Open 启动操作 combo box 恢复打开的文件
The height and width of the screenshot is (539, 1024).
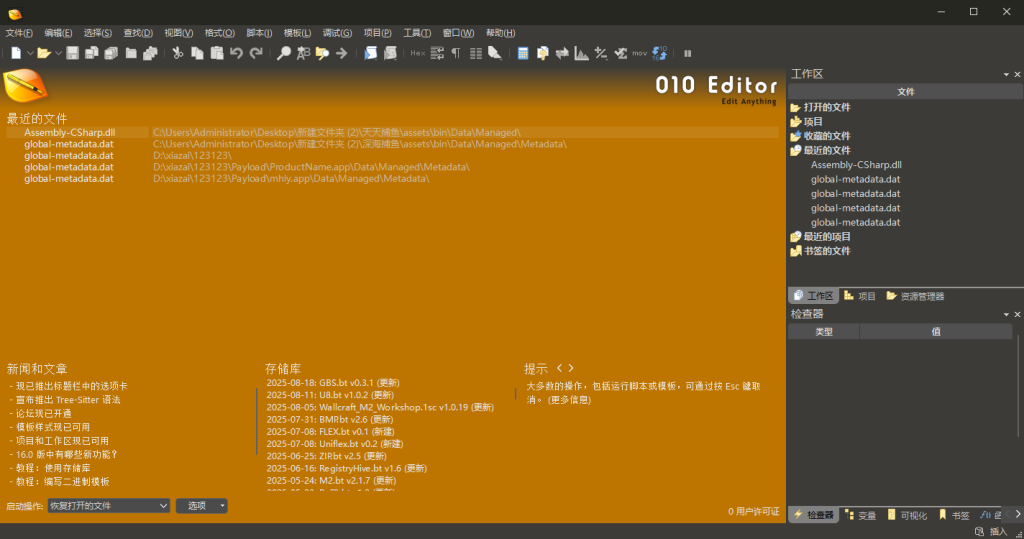pos(108,506)
